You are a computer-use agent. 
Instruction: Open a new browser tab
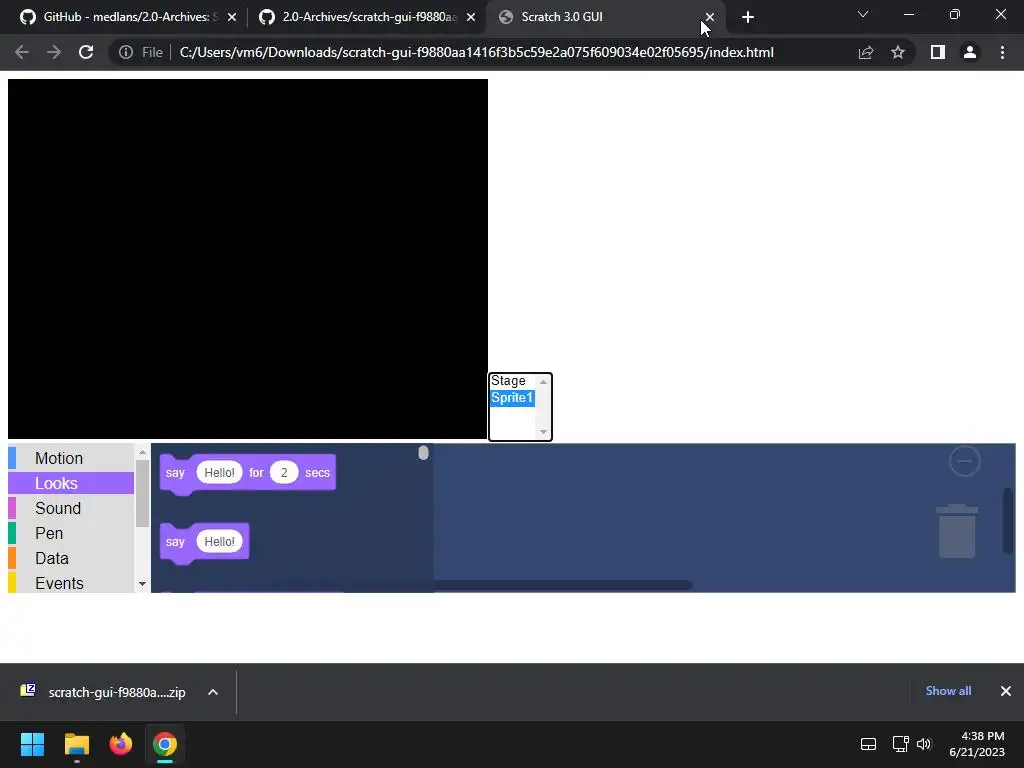tap(748, 17)
